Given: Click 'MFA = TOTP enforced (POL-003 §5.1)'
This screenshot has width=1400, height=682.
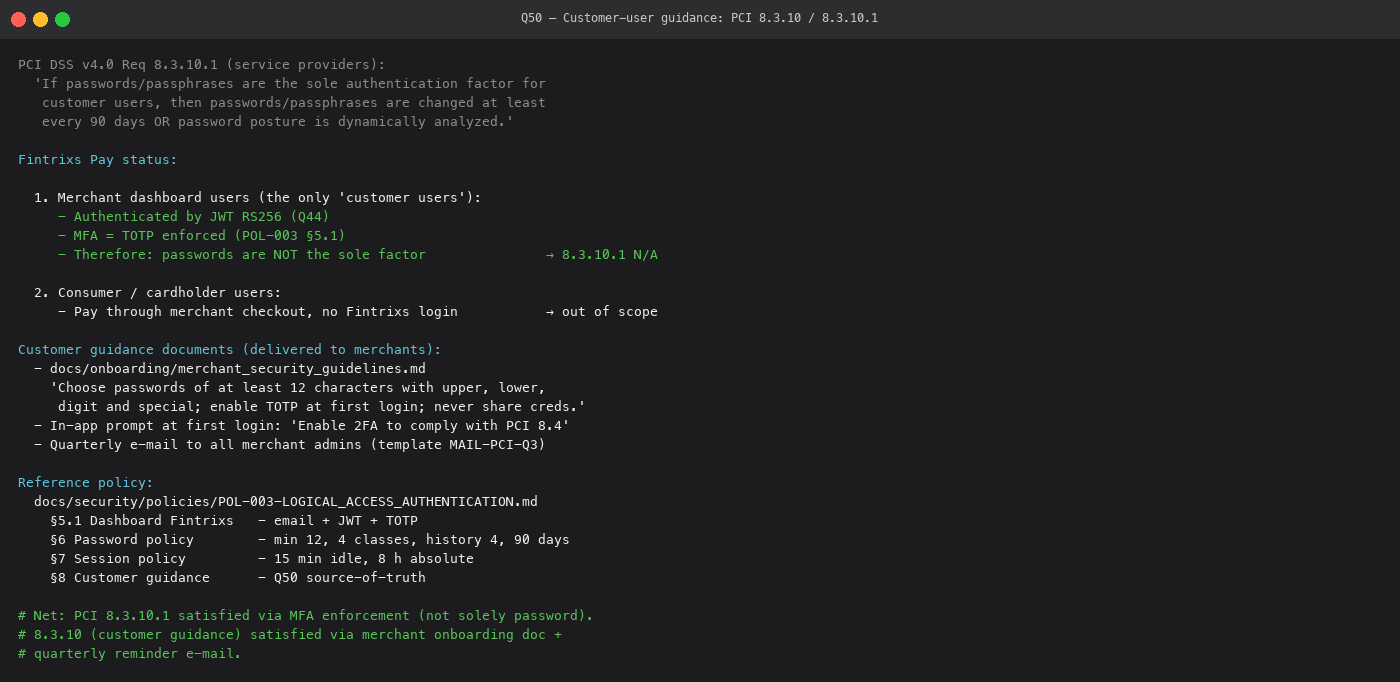Looking at the screenshot, I should coord(202,236).
